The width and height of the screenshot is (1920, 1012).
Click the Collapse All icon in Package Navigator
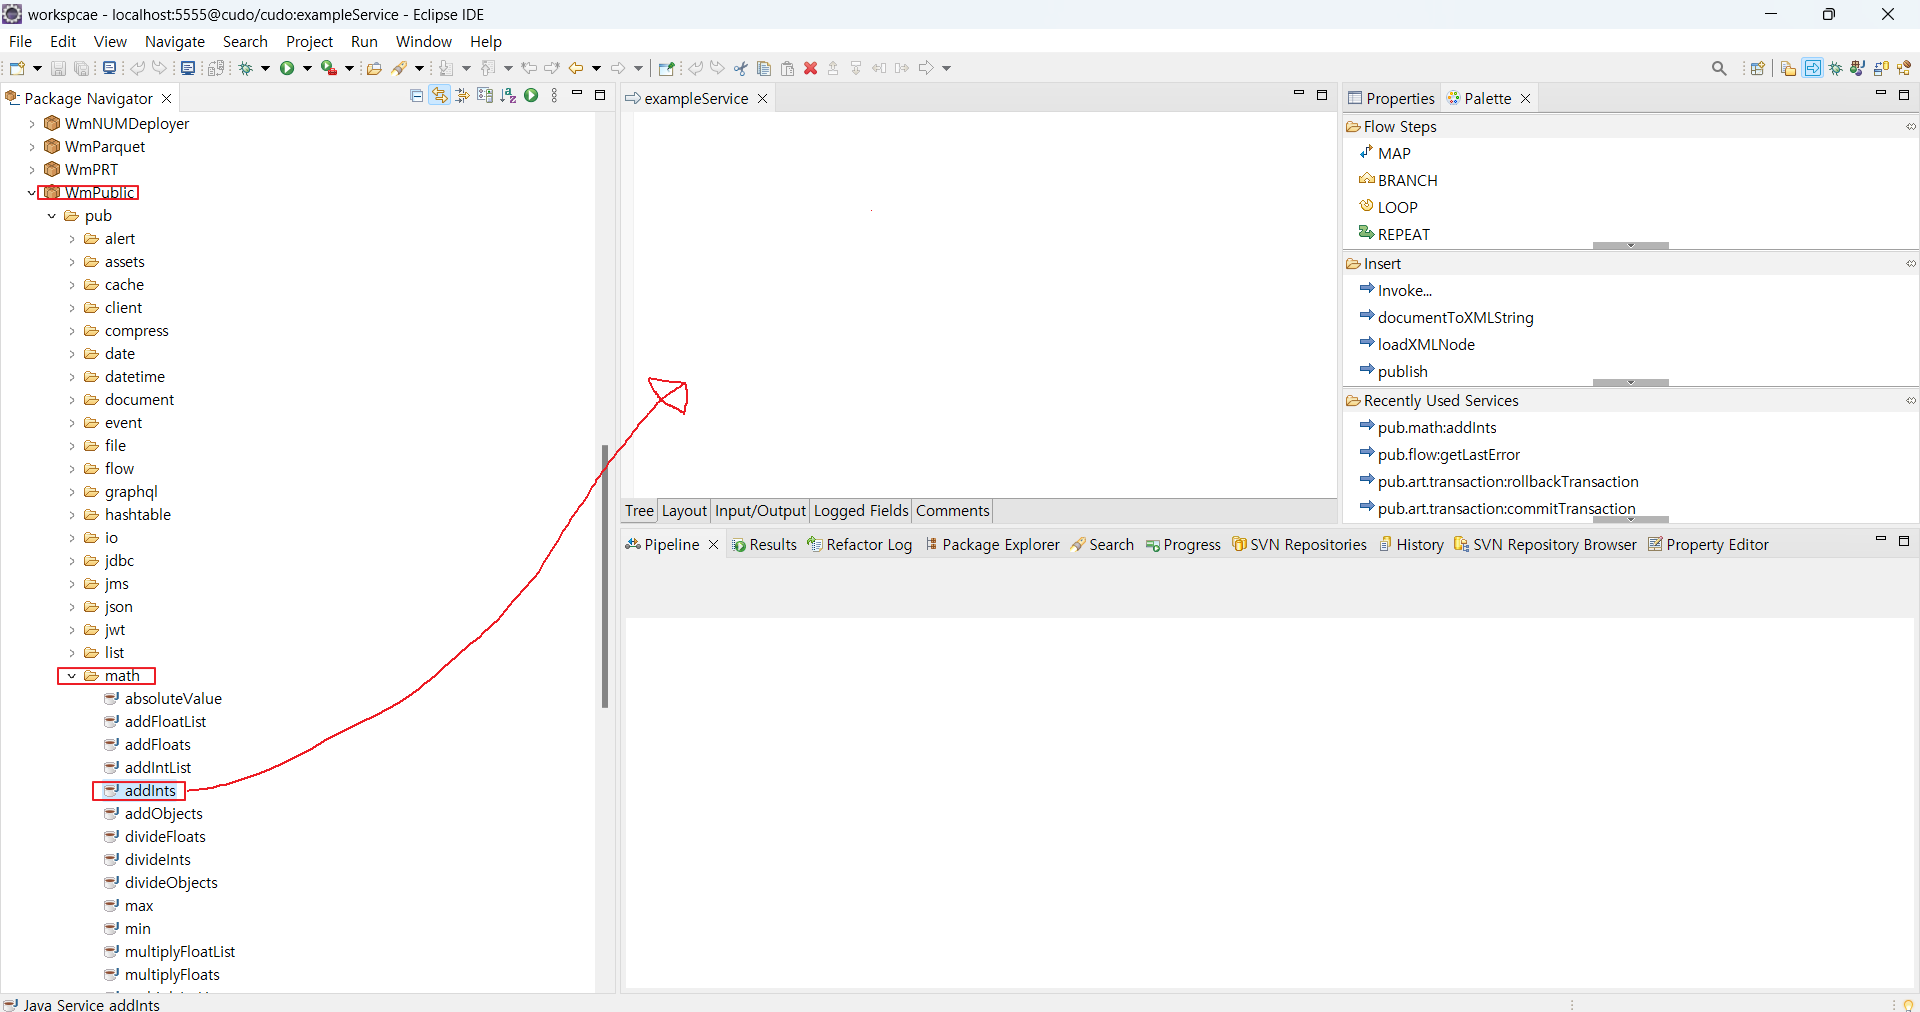(x=417, y=96)
